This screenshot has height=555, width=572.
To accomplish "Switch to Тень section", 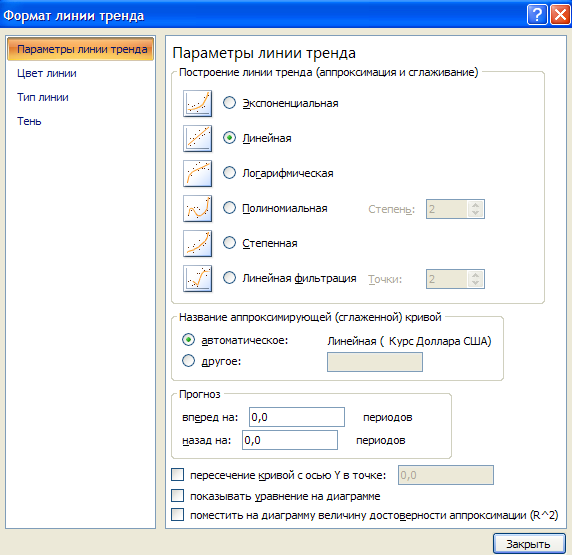I will click(29, 121).
